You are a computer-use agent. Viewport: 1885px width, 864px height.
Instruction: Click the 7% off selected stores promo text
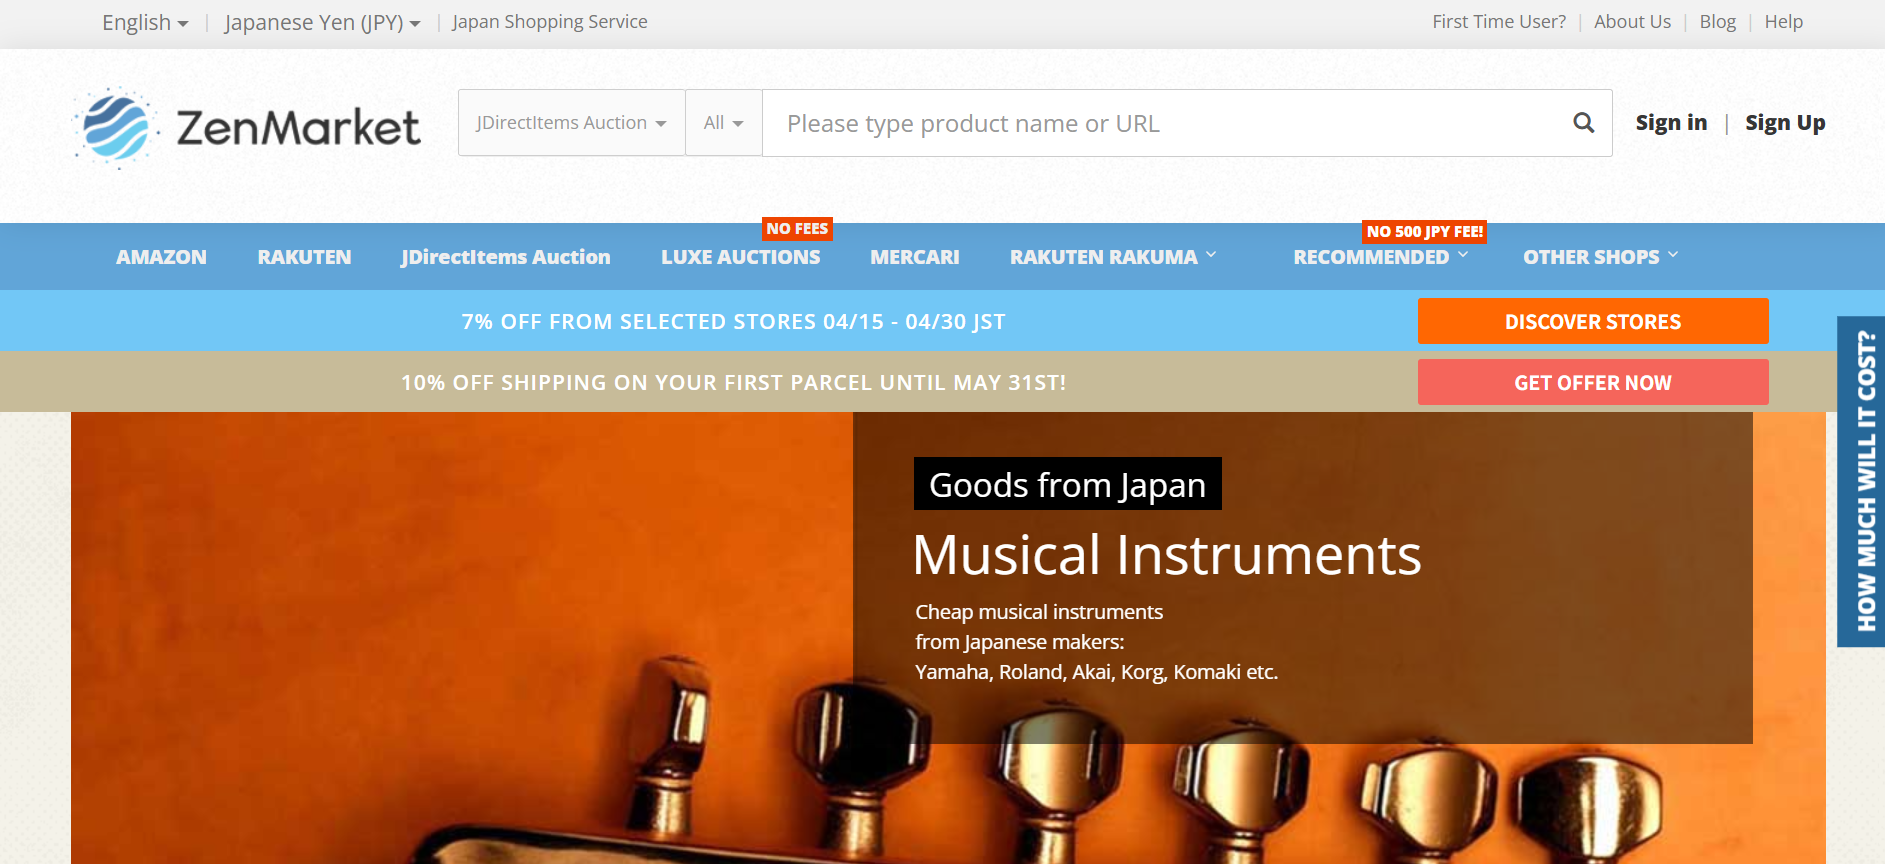(x=733, y=322)
